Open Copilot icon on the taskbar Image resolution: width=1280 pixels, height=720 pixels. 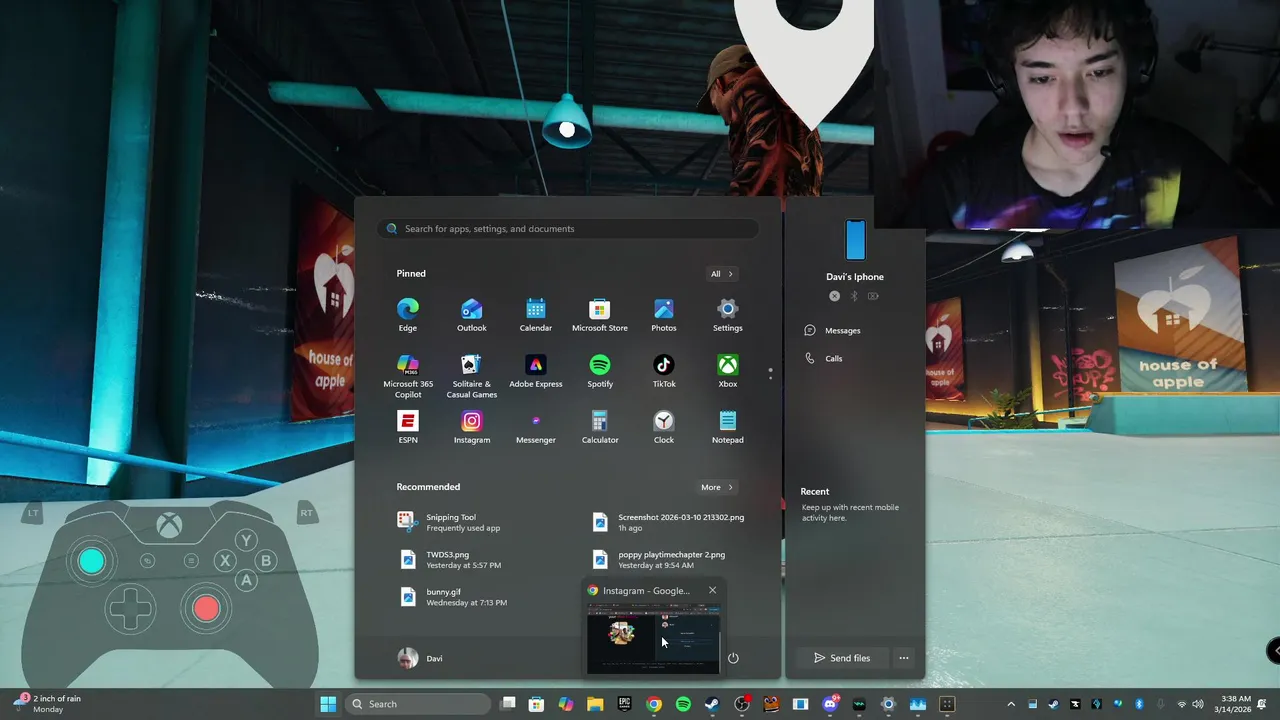pyautogui.click(x=566, y=704)
